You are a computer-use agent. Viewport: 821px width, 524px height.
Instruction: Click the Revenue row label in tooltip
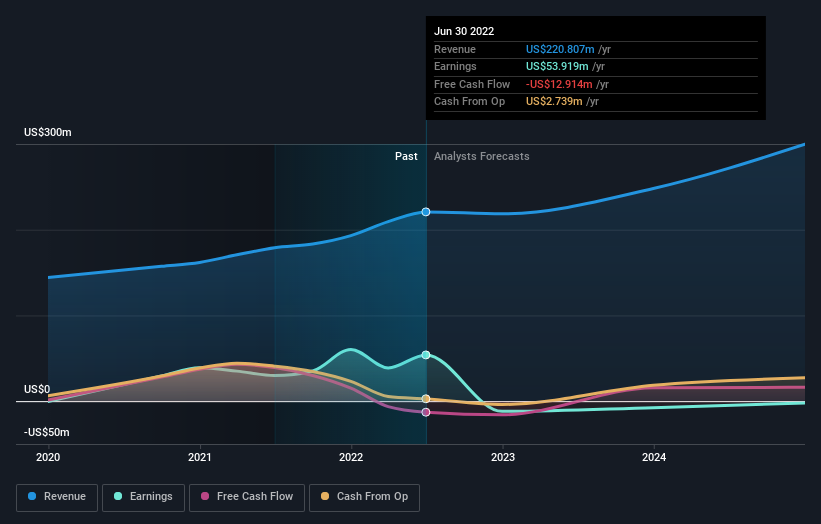(x=455, y=49)
